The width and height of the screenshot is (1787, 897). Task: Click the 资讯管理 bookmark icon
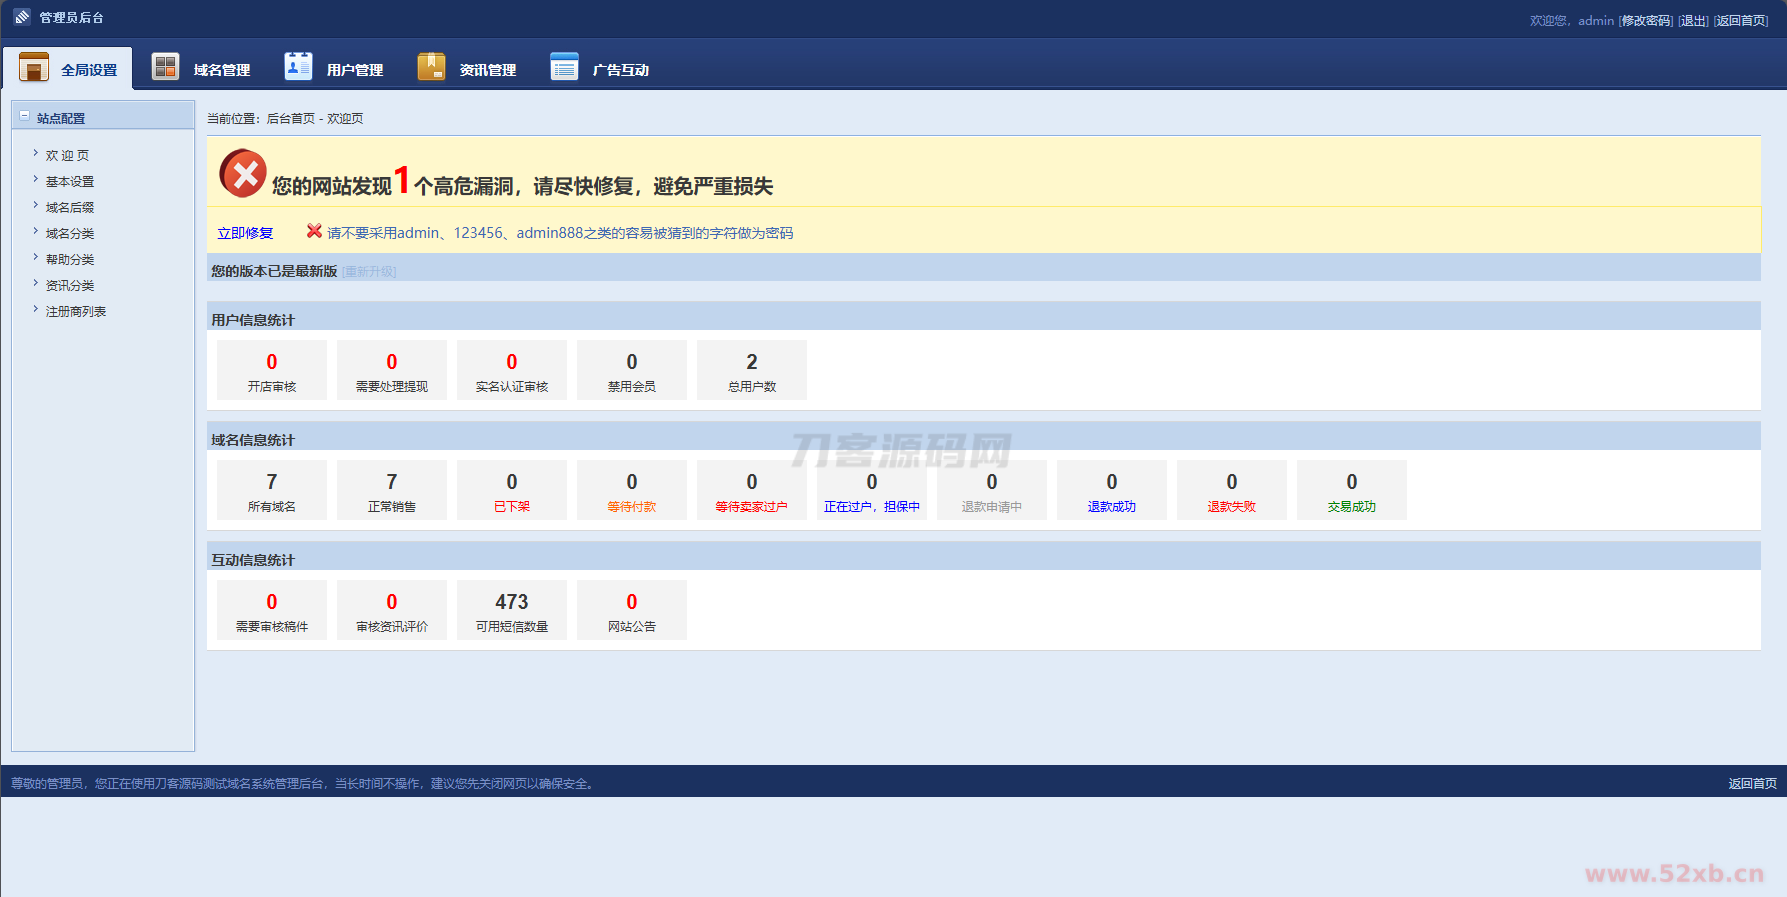[x=431, y=66]
